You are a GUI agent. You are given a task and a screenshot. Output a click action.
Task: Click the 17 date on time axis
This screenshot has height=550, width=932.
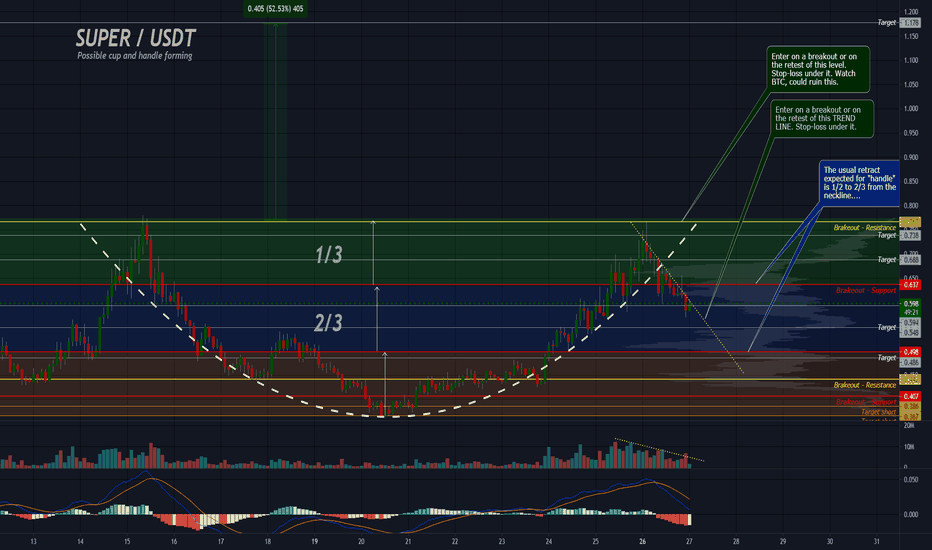tap(221, 542)
